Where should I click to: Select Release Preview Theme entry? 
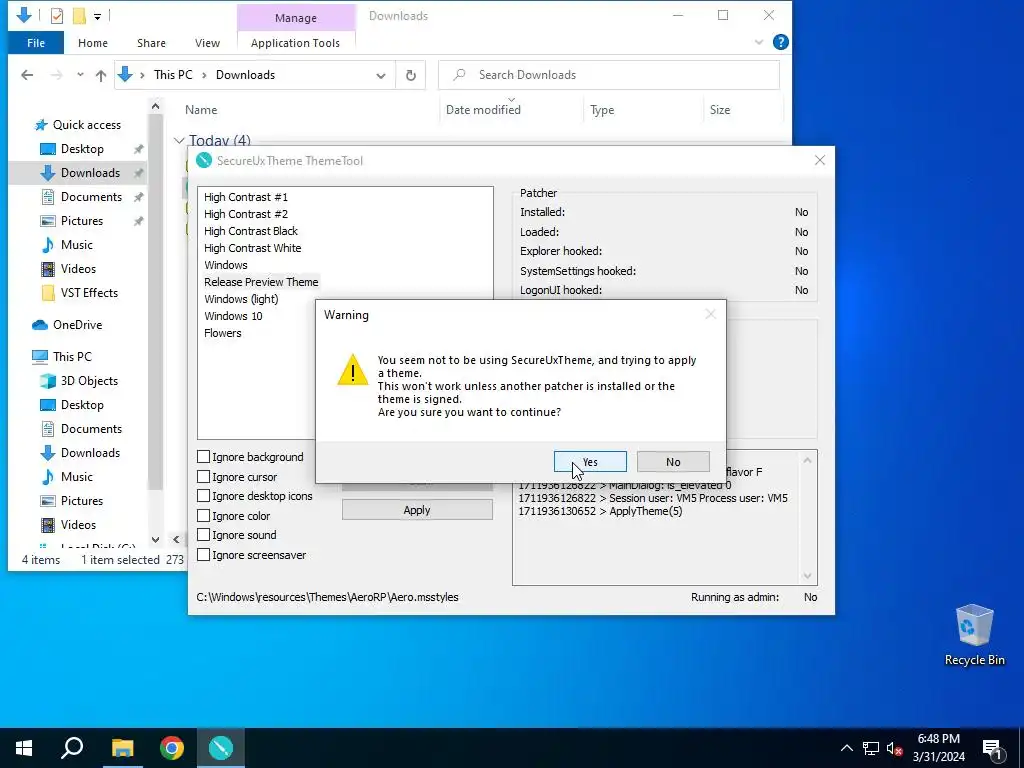pyautogui.click(x=261, y=281)
